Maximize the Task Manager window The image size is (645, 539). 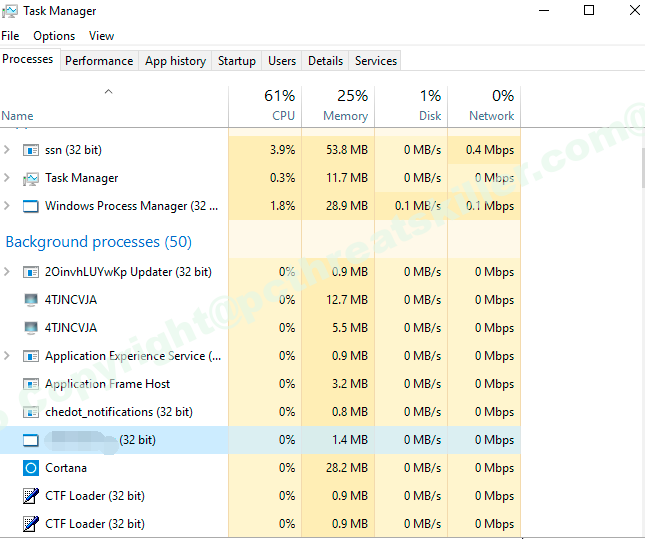(589, 10)
